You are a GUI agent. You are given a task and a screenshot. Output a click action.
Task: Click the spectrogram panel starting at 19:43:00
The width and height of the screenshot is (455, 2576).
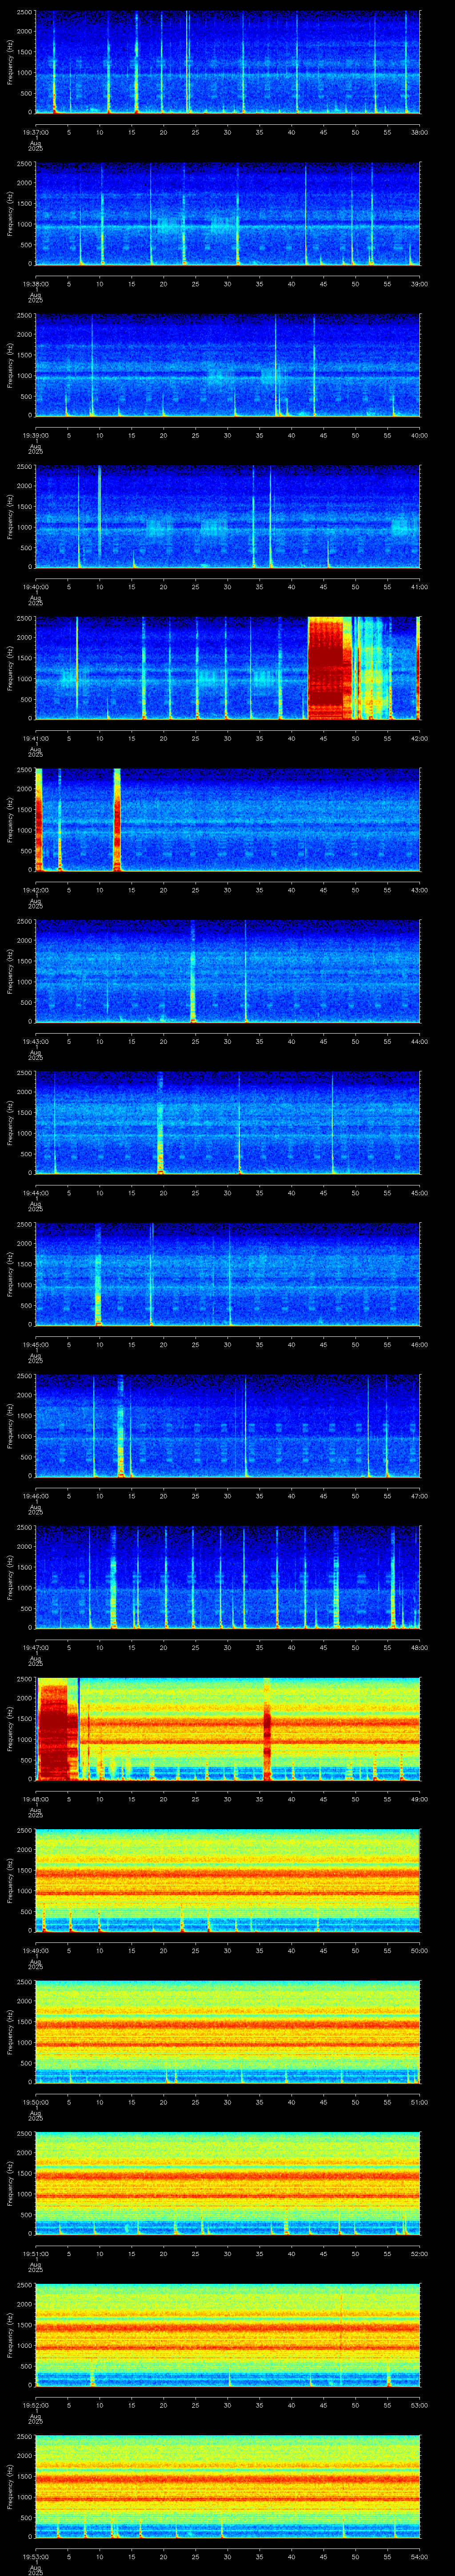(x=227, y=971)
